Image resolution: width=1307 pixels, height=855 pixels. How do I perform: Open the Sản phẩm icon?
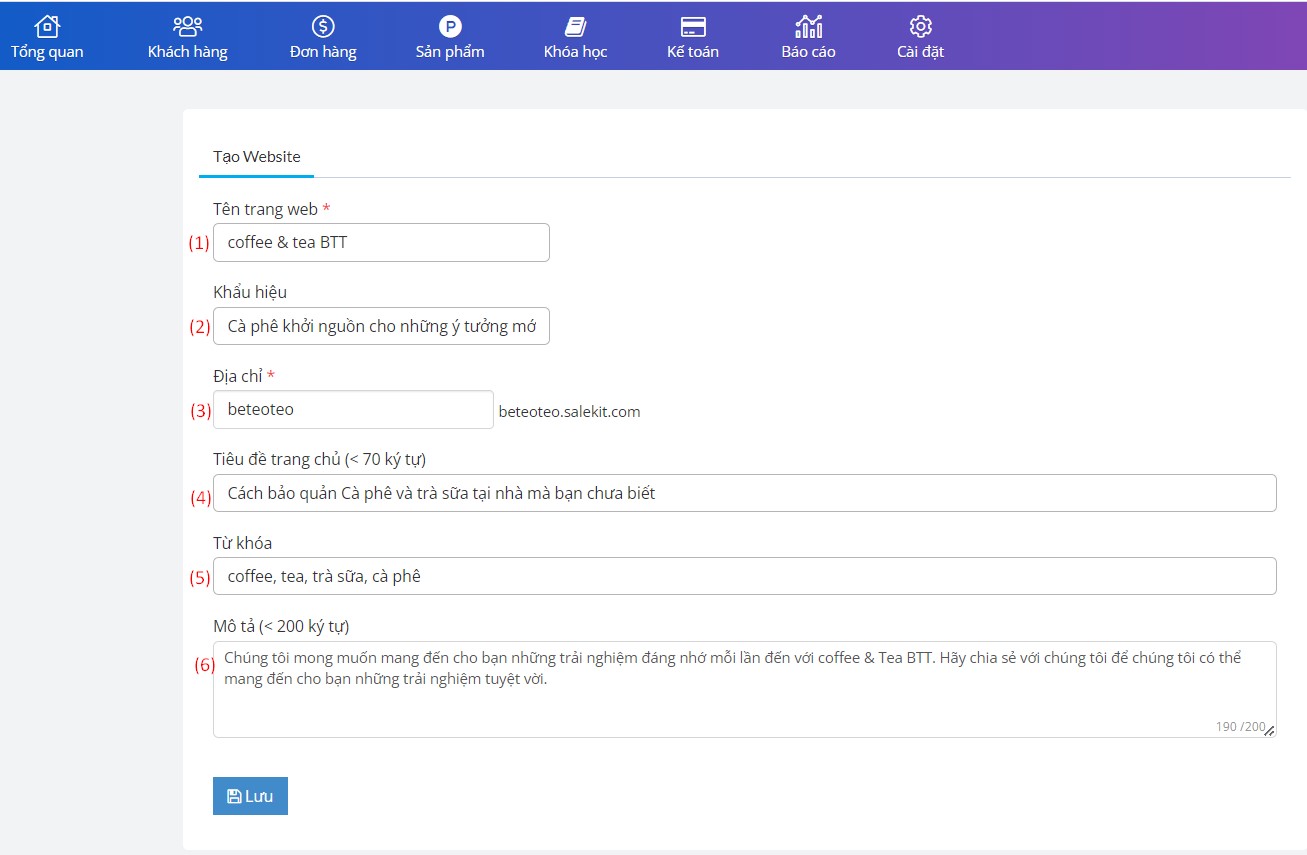[x=450, y=26]
